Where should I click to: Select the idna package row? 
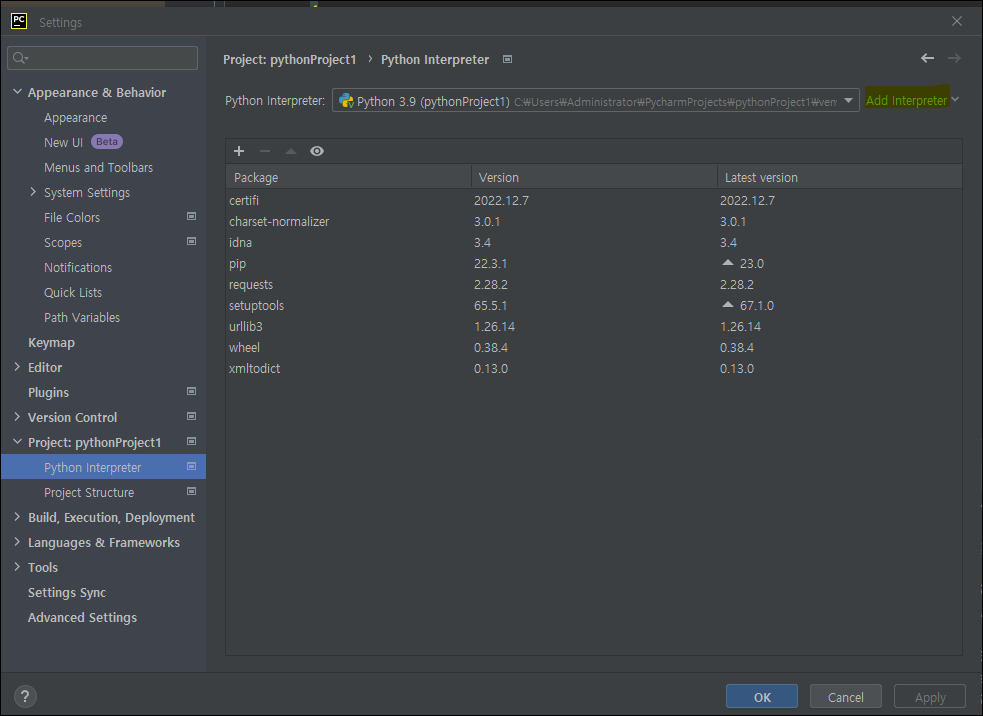point(594,243)
